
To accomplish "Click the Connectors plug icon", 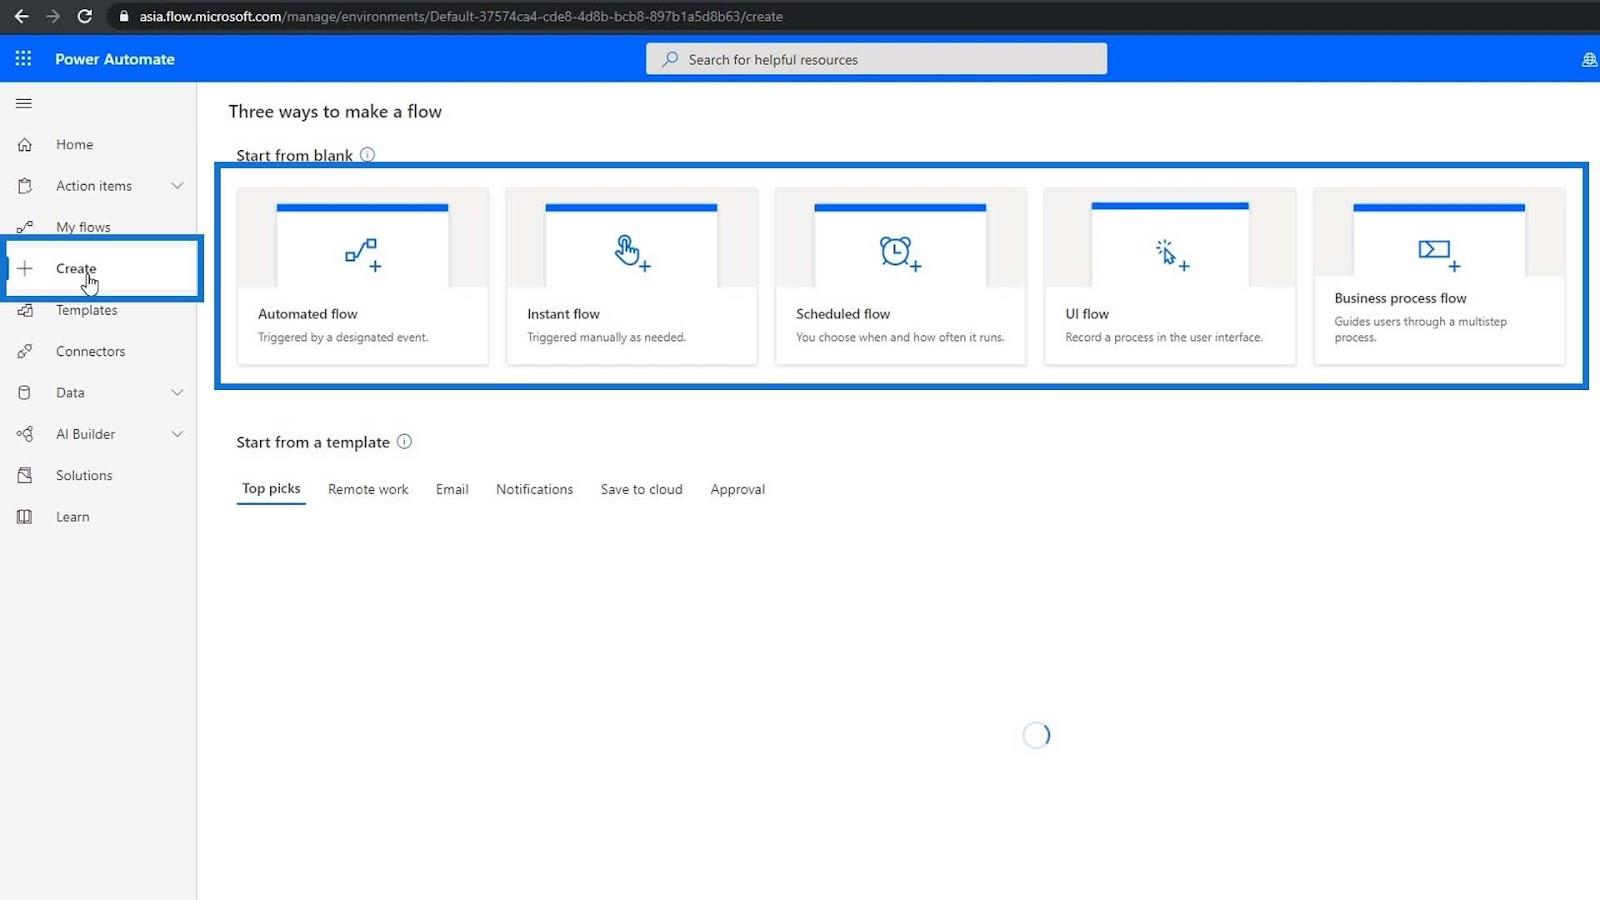I will (25, 351).
